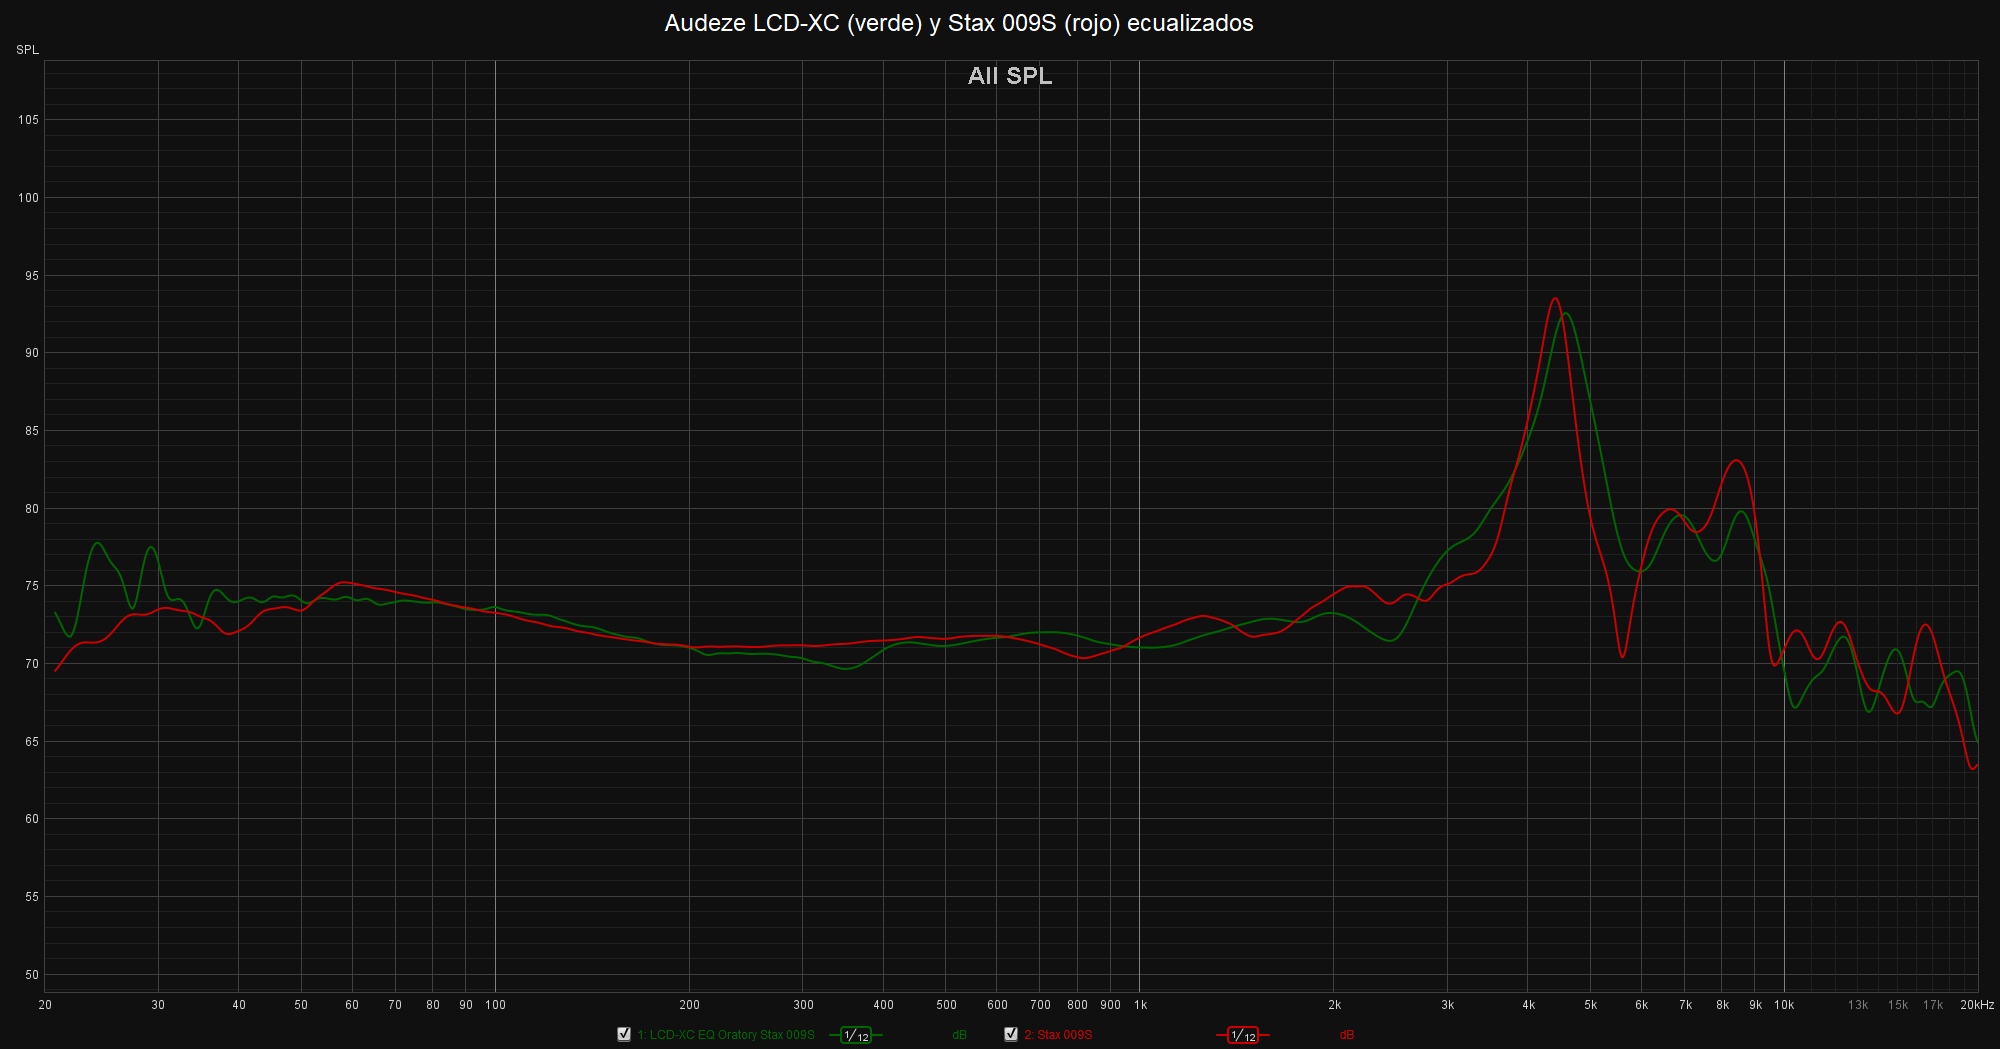Click the 10k label on frequency axis
This screenshot has width=2000, height=1049.
coord(1784,1005)
